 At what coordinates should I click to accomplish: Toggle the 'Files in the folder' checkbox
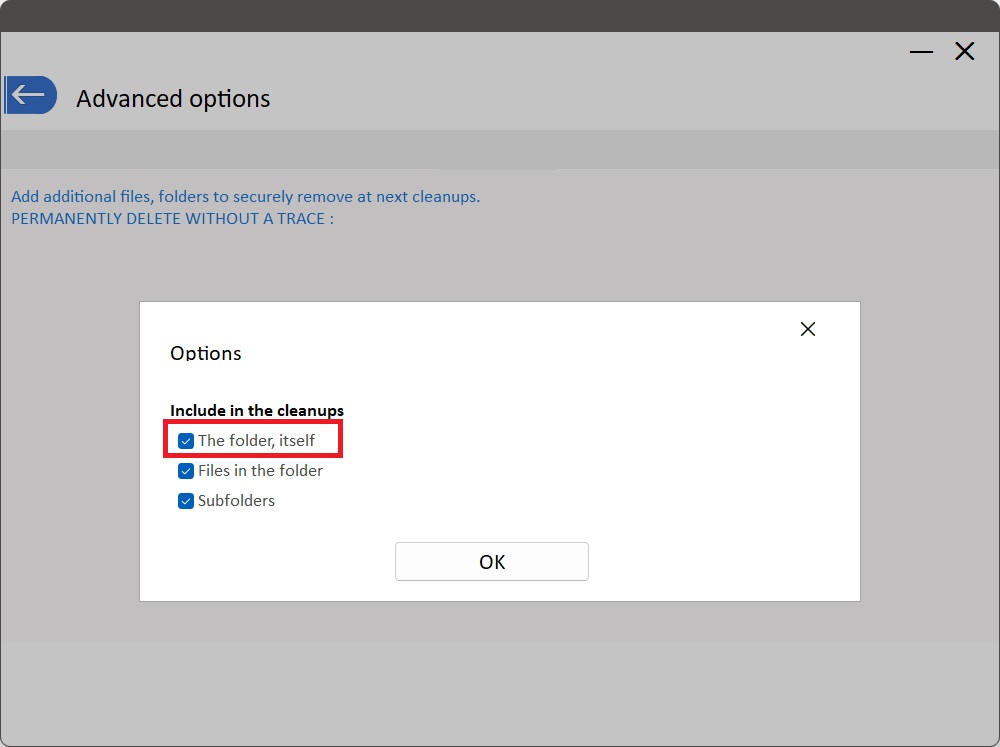[186, 471]
